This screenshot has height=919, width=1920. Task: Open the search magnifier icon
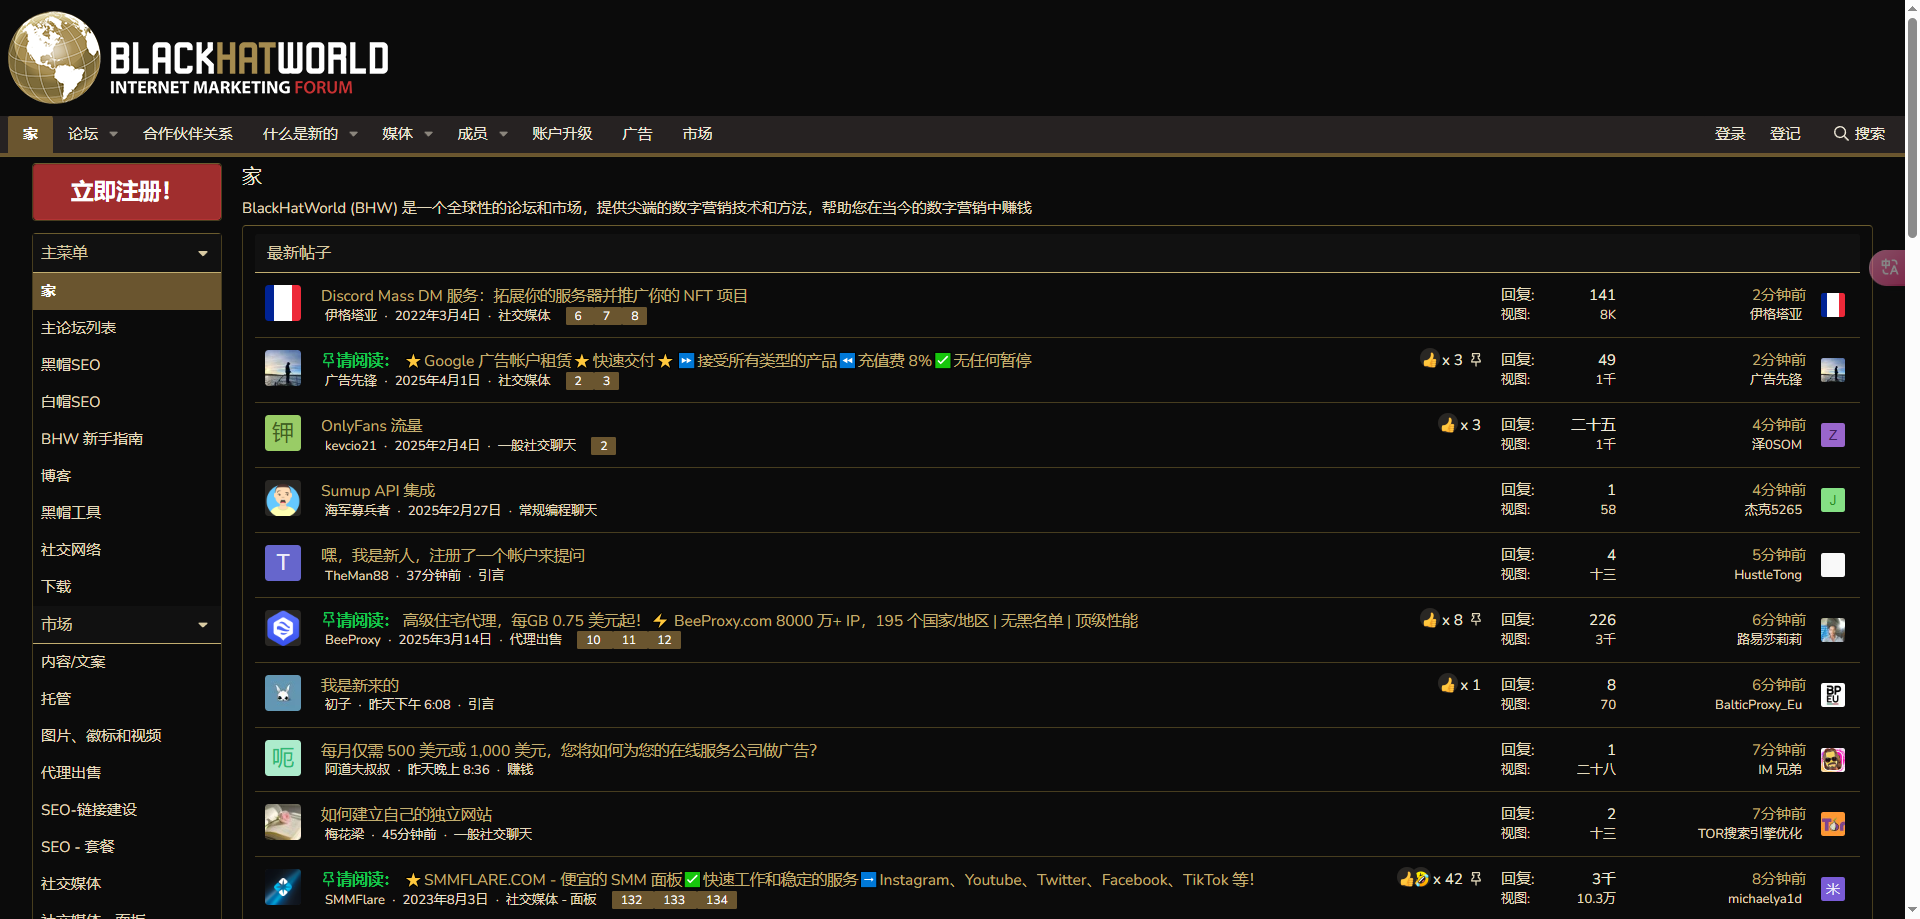pos(1840,133)
